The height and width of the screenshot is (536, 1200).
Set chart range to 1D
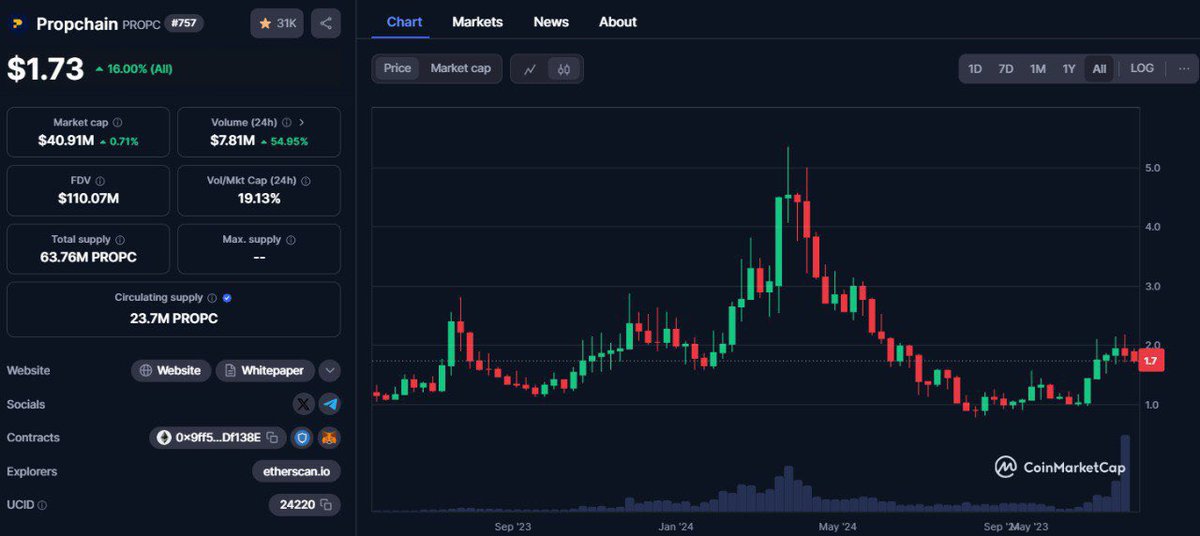(975, 69)
